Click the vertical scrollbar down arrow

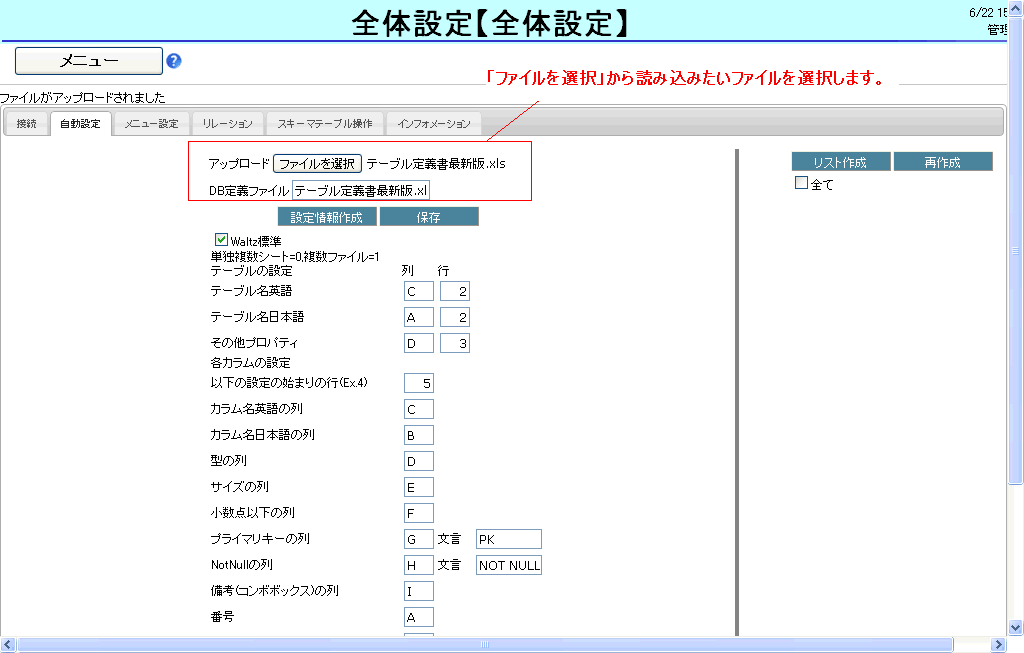click(1016, 627)
